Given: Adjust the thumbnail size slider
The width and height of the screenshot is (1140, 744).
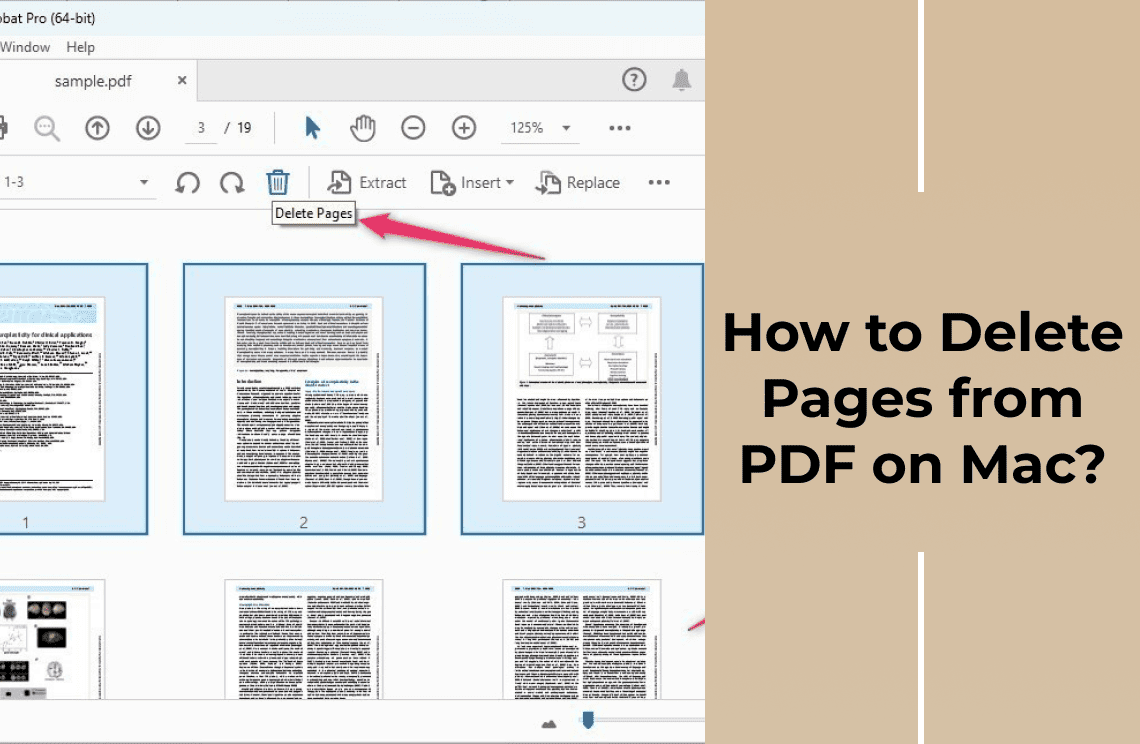Looking at the screenshot, I should [x=588, y=718].
